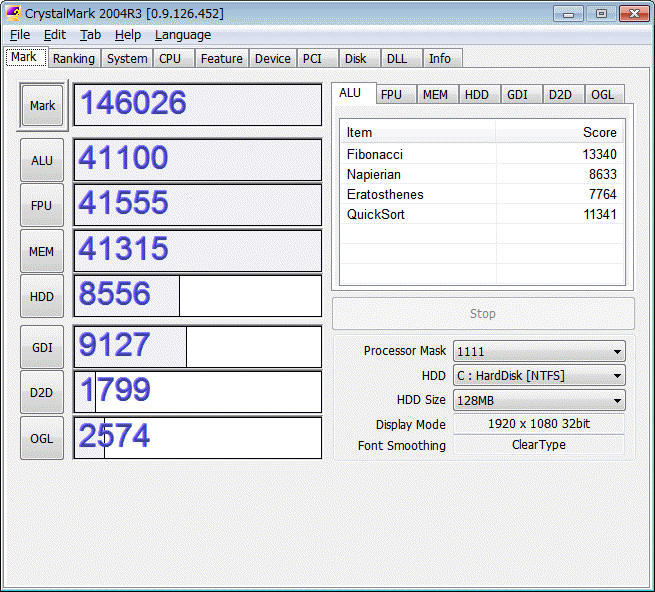Show HDD results detail tab

tap(480, 95)
